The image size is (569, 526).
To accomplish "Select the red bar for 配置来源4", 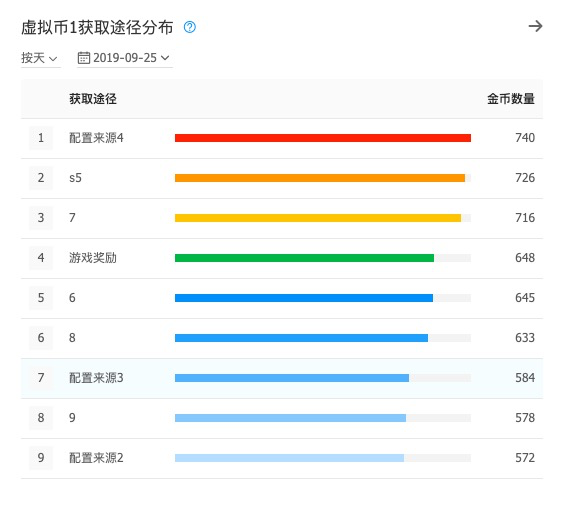I will (323, 138).
